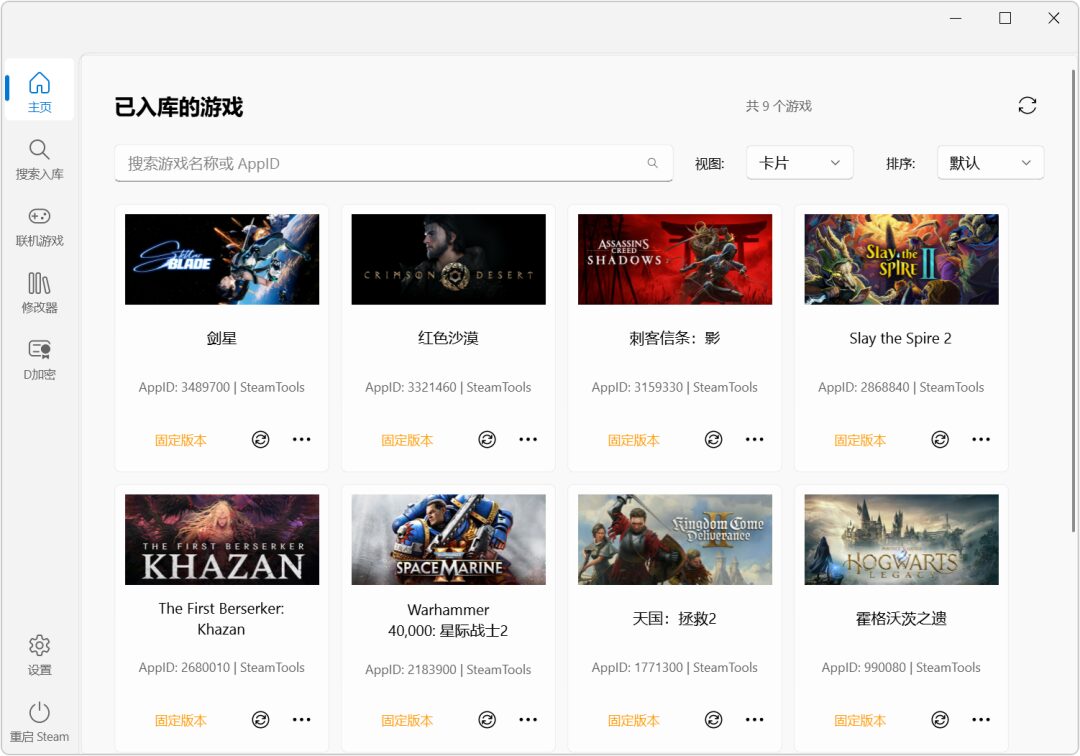Click the sync icon on 天国：拯救2 card
This screenshot has height=756, width=1080.
[714, 720]
